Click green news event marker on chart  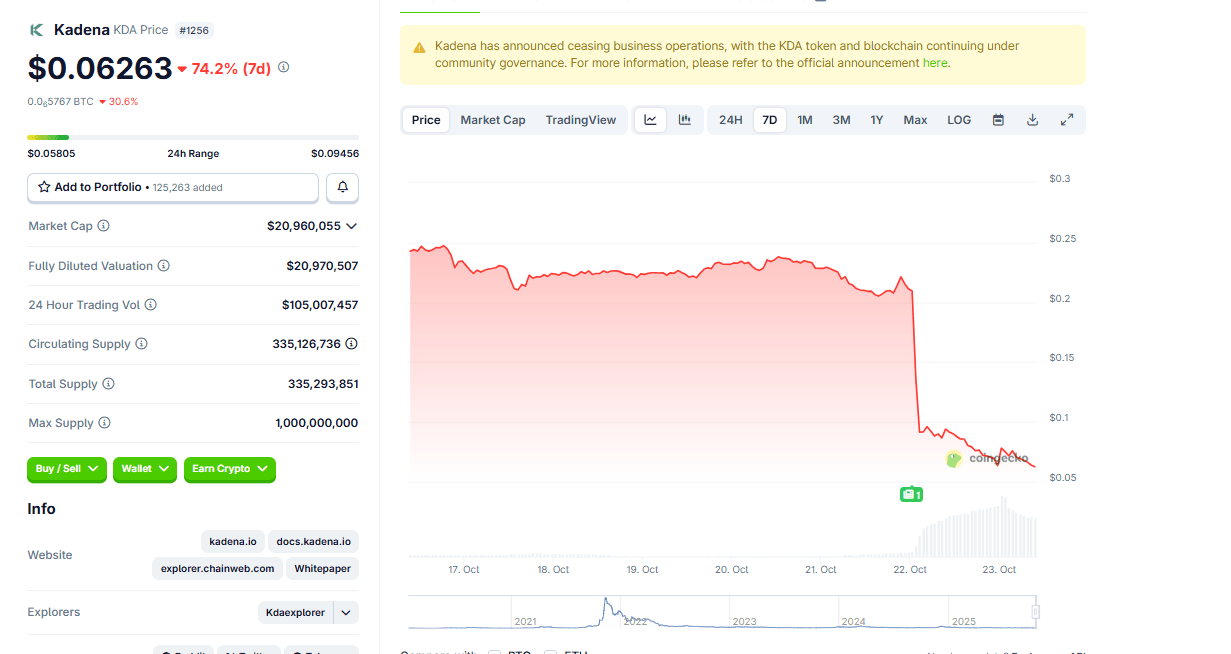910,494
